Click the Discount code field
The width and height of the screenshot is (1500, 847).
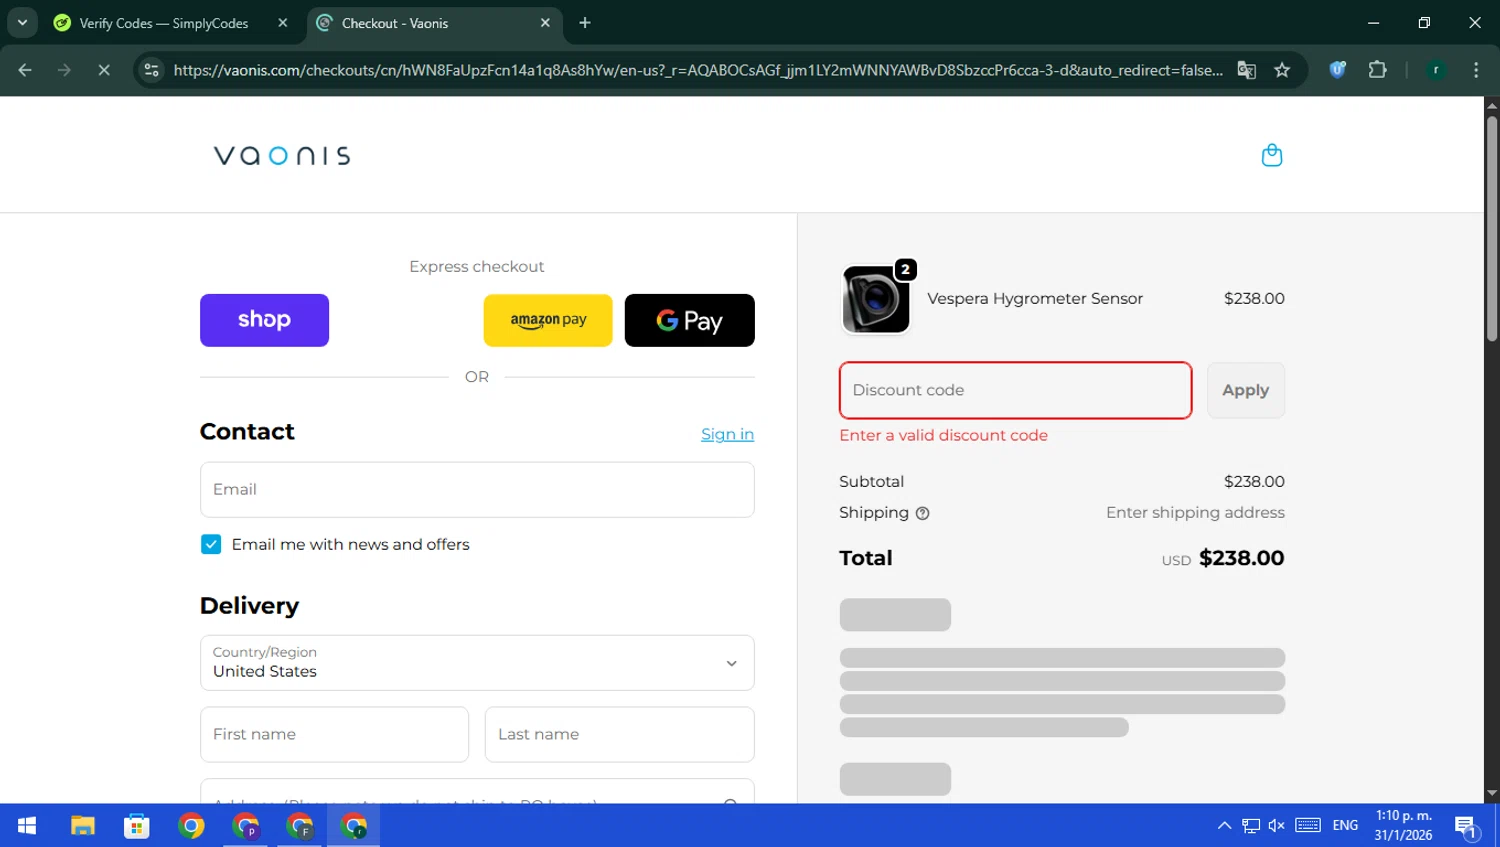(x=1016, y=390)
